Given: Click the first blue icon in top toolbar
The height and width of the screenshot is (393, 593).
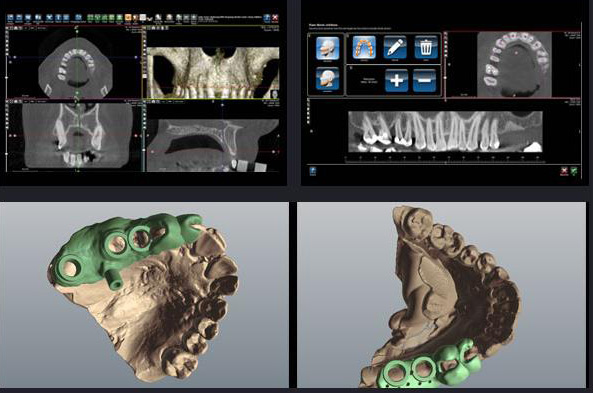Looking at the screenshot, I should (x=10, y=17).
